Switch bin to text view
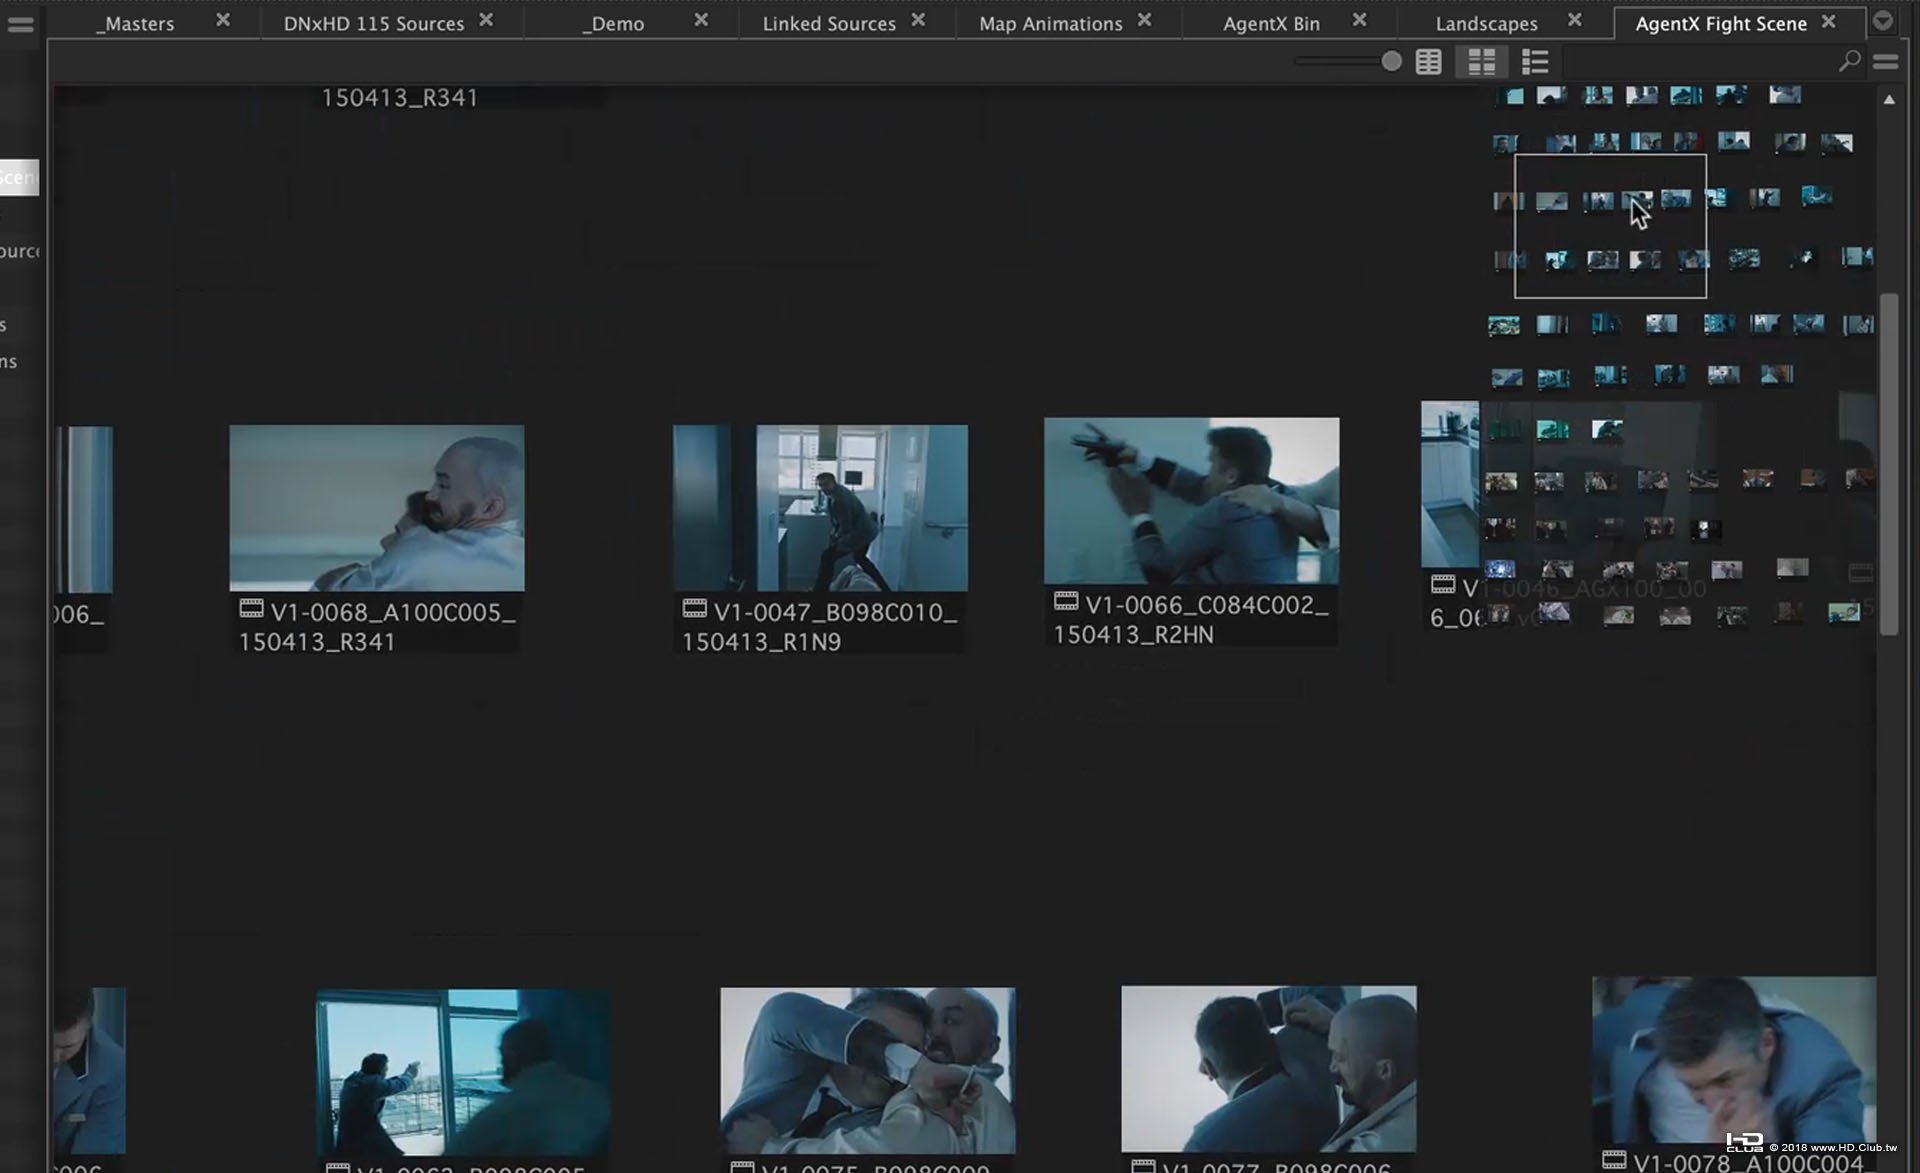Viewport: 1920px width, 1173px height. (x=1429, y=62)
